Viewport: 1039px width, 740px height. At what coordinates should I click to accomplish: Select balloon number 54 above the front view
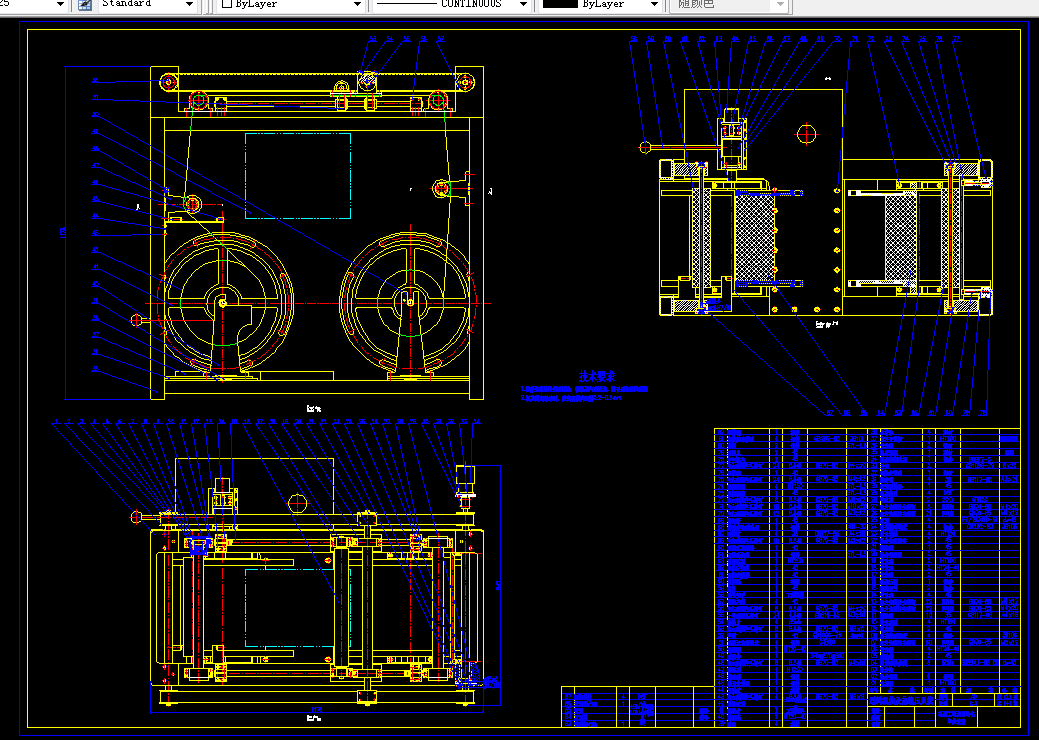(x=390, y=39)
